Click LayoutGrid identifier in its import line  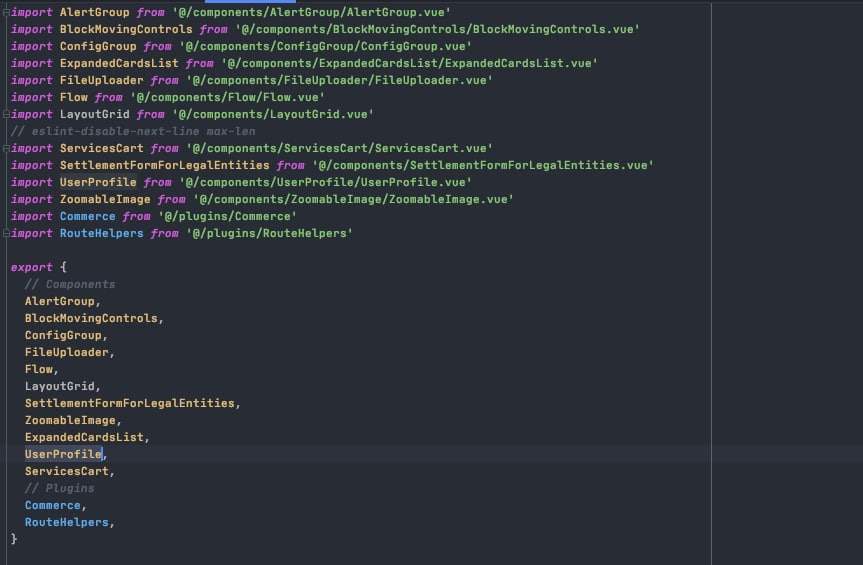95,114
